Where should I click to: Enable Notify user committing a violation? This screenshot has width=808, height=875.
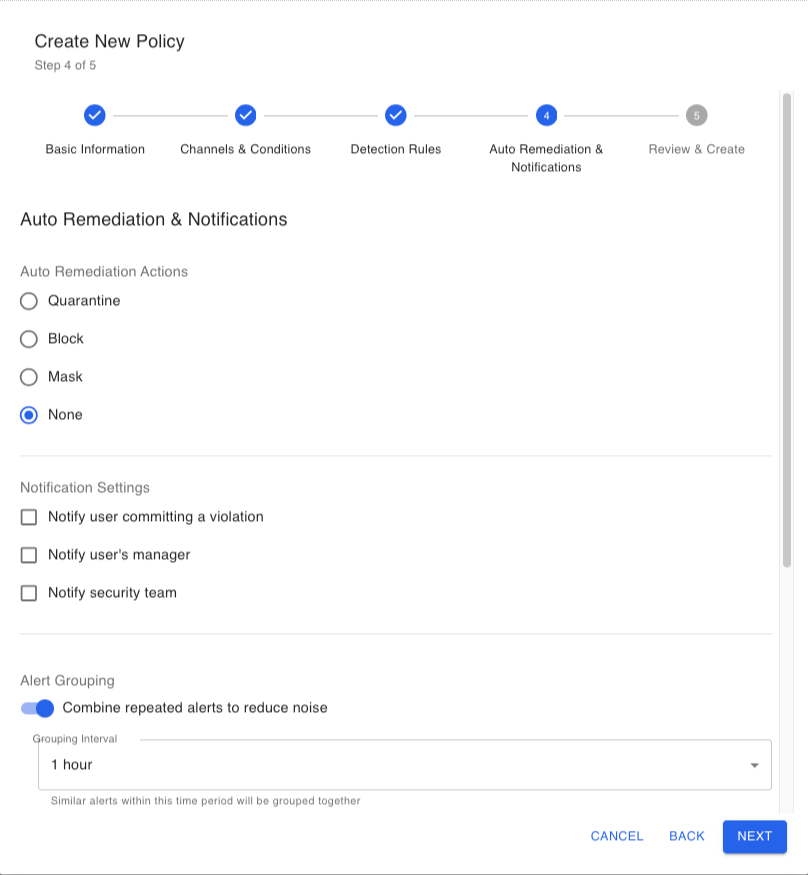(x=29, y=517)
